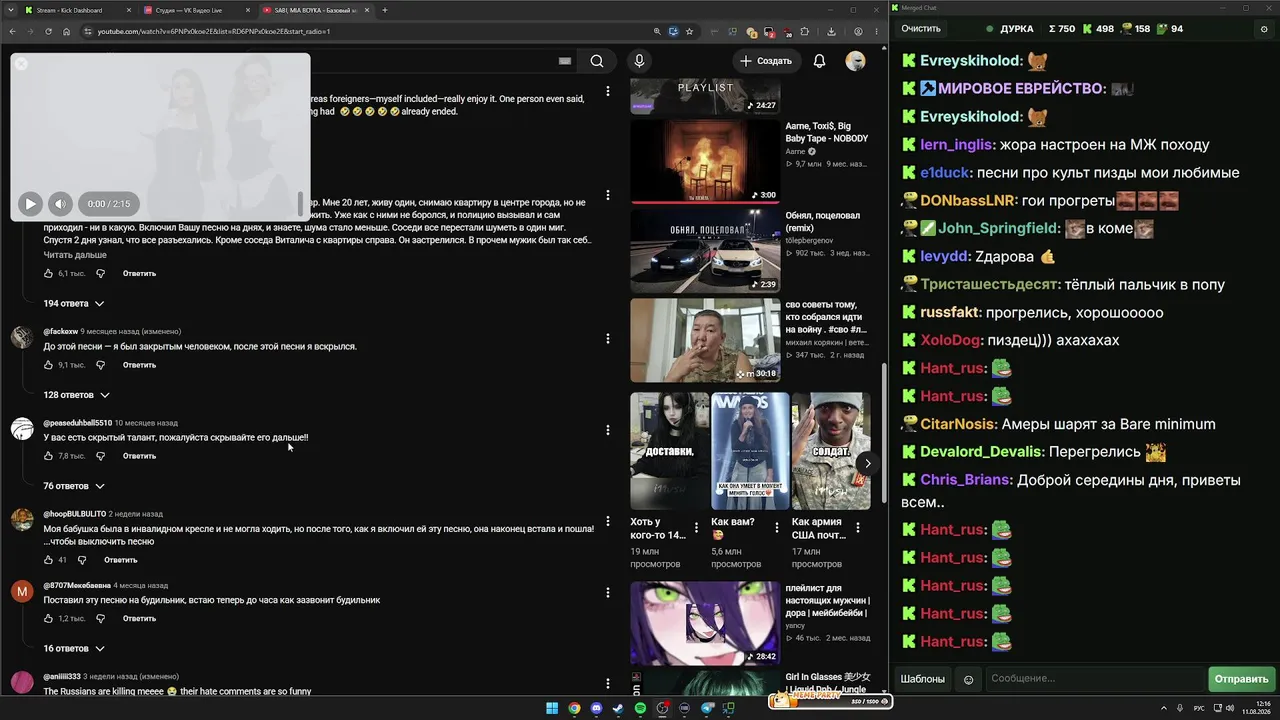
Task: Open Telegram from the taskbar
Action: click(x=706, y=709)
